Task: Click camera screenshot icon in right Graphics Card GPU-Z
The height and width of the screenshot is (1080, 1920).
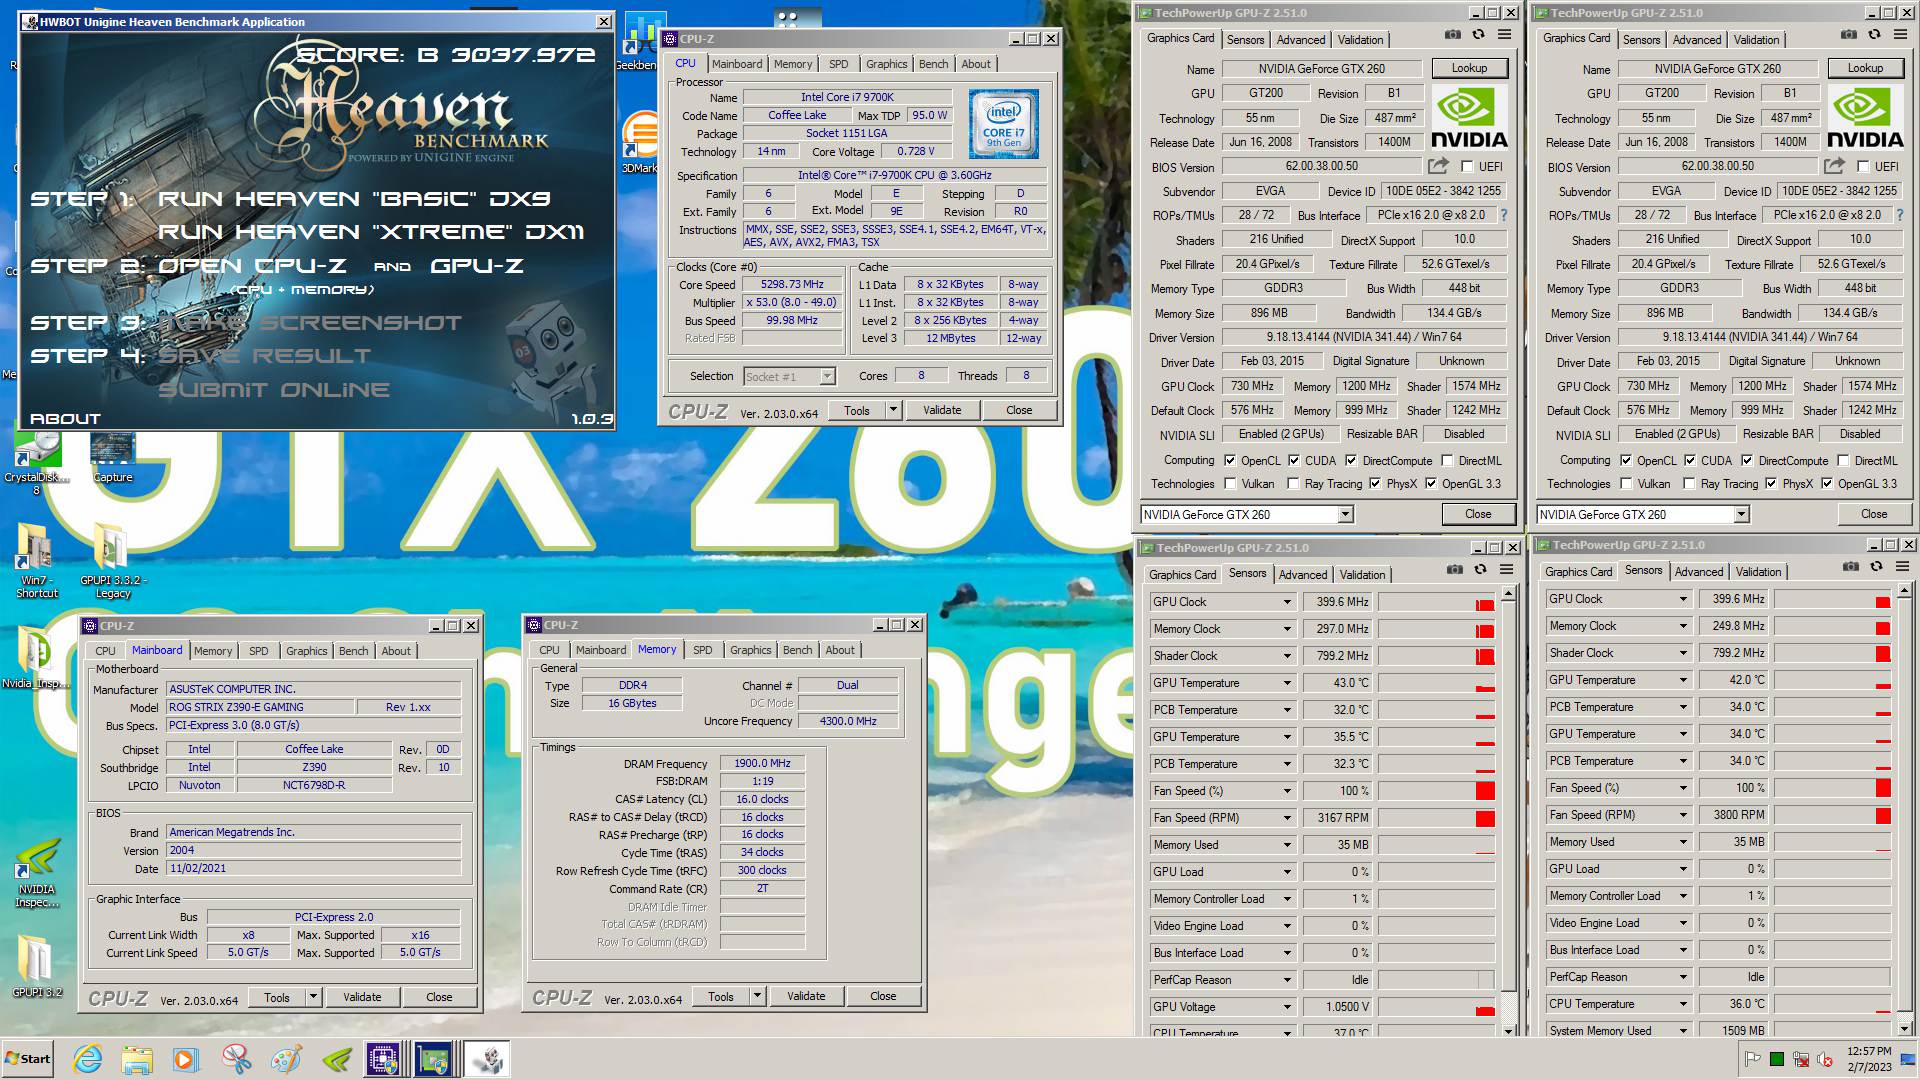Action: [1848, 35]
